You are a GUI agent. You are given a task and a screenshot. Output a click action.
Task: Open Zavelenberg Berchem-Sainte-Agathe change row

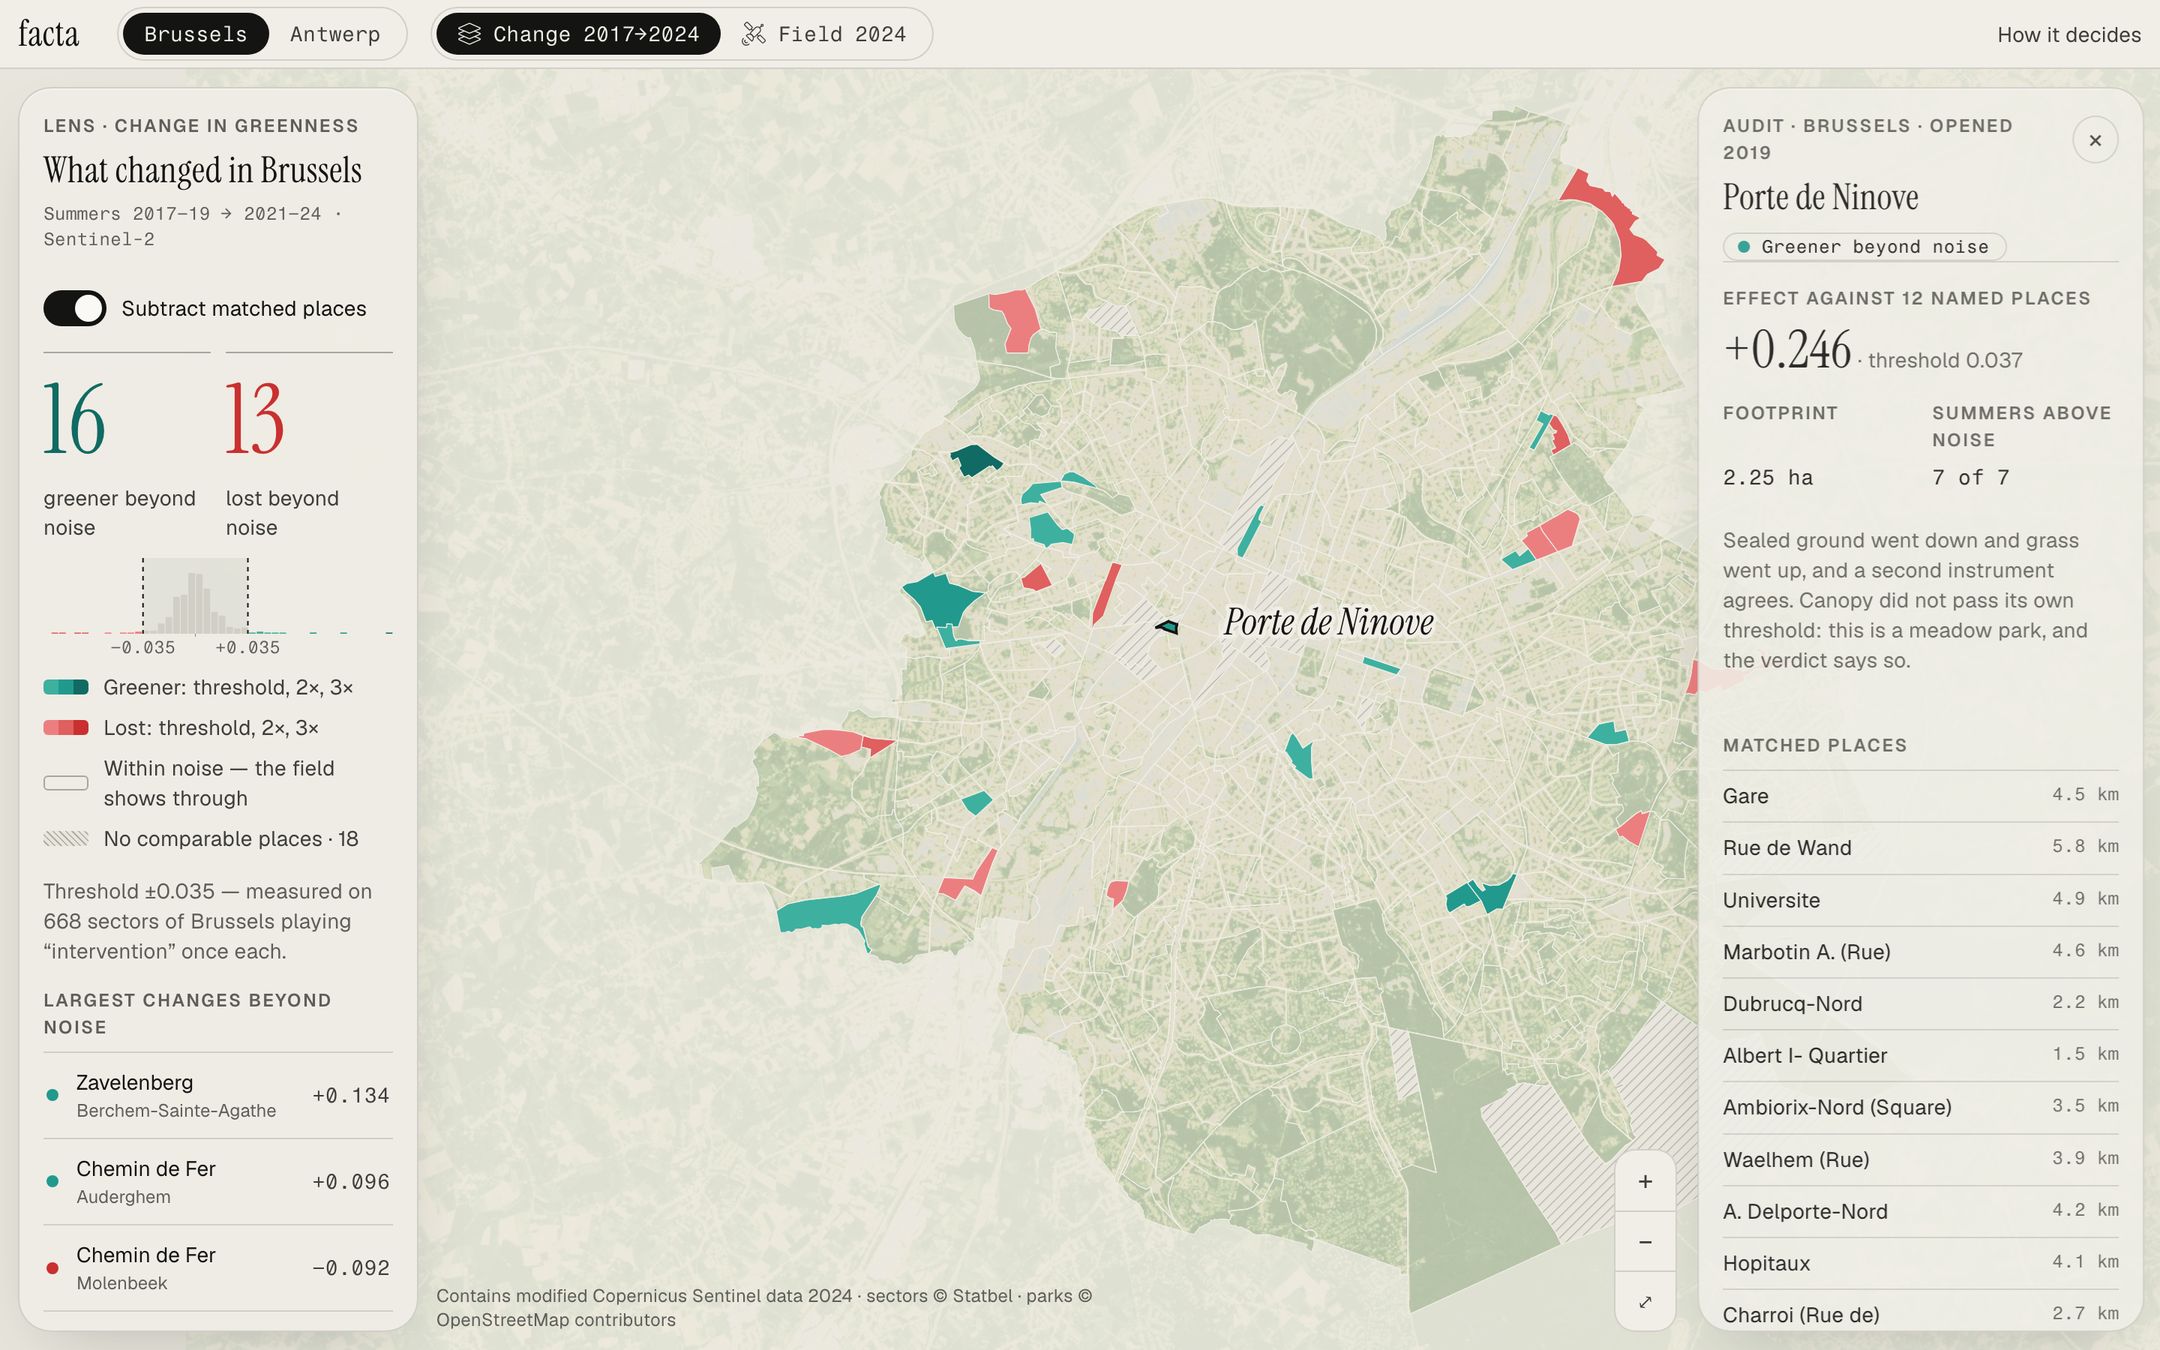click(218, 1095)
